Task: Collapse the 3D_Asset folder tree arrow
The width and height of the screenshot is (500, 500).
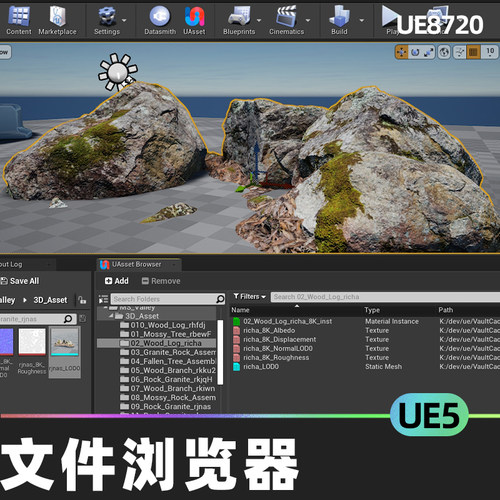Action: coord(111,316)
